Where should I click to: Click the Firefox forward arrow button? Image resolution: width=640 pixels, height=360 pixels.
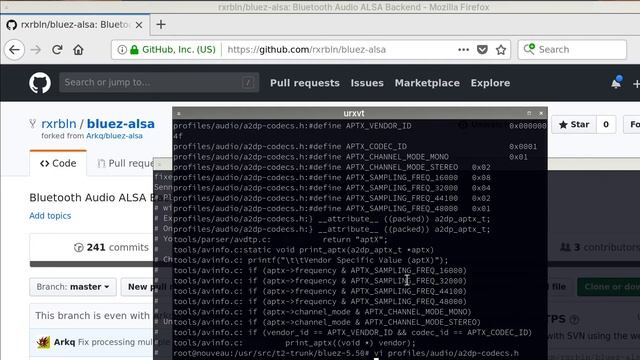point(36,50)
